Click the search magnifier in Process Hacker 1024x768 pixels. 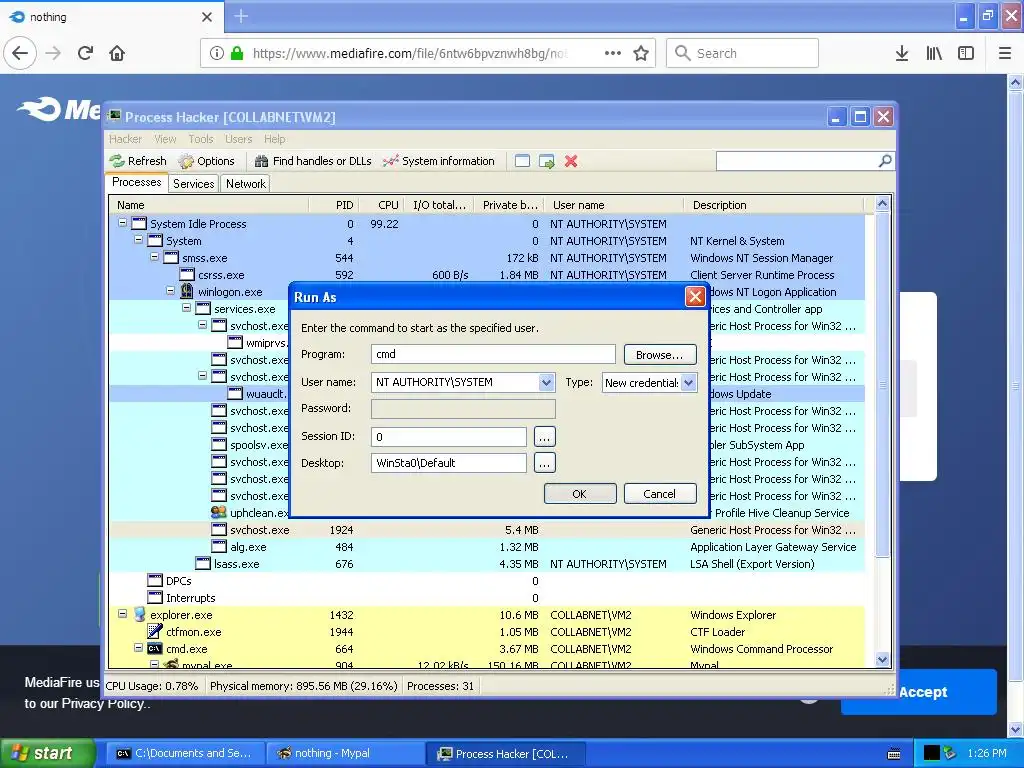pos(885,161)
